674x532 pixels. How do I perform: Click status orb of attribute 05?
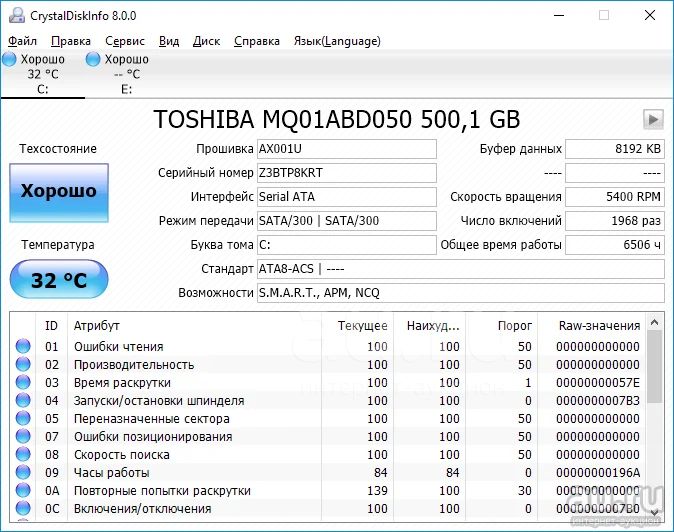pyautogui.click(x=23, y=418)
